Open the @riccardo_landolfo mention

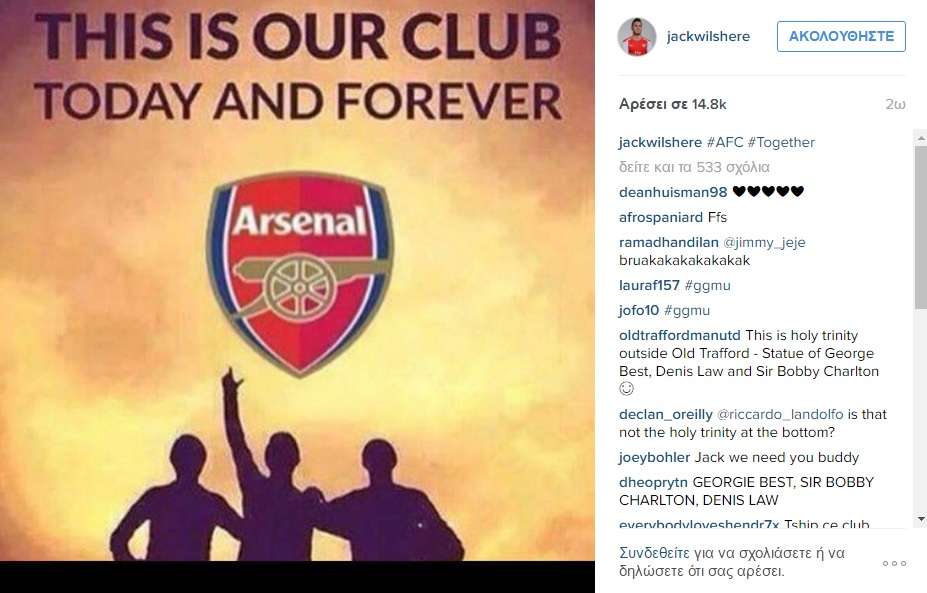(780, 414)
